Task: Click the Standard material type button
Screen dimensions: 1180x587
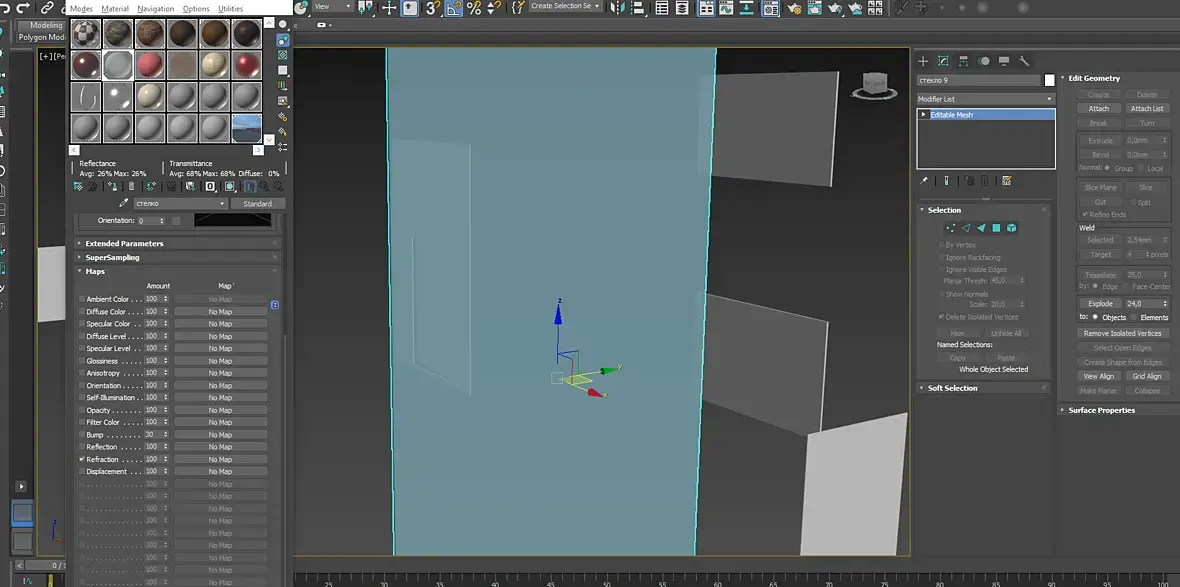Action: 257,203
